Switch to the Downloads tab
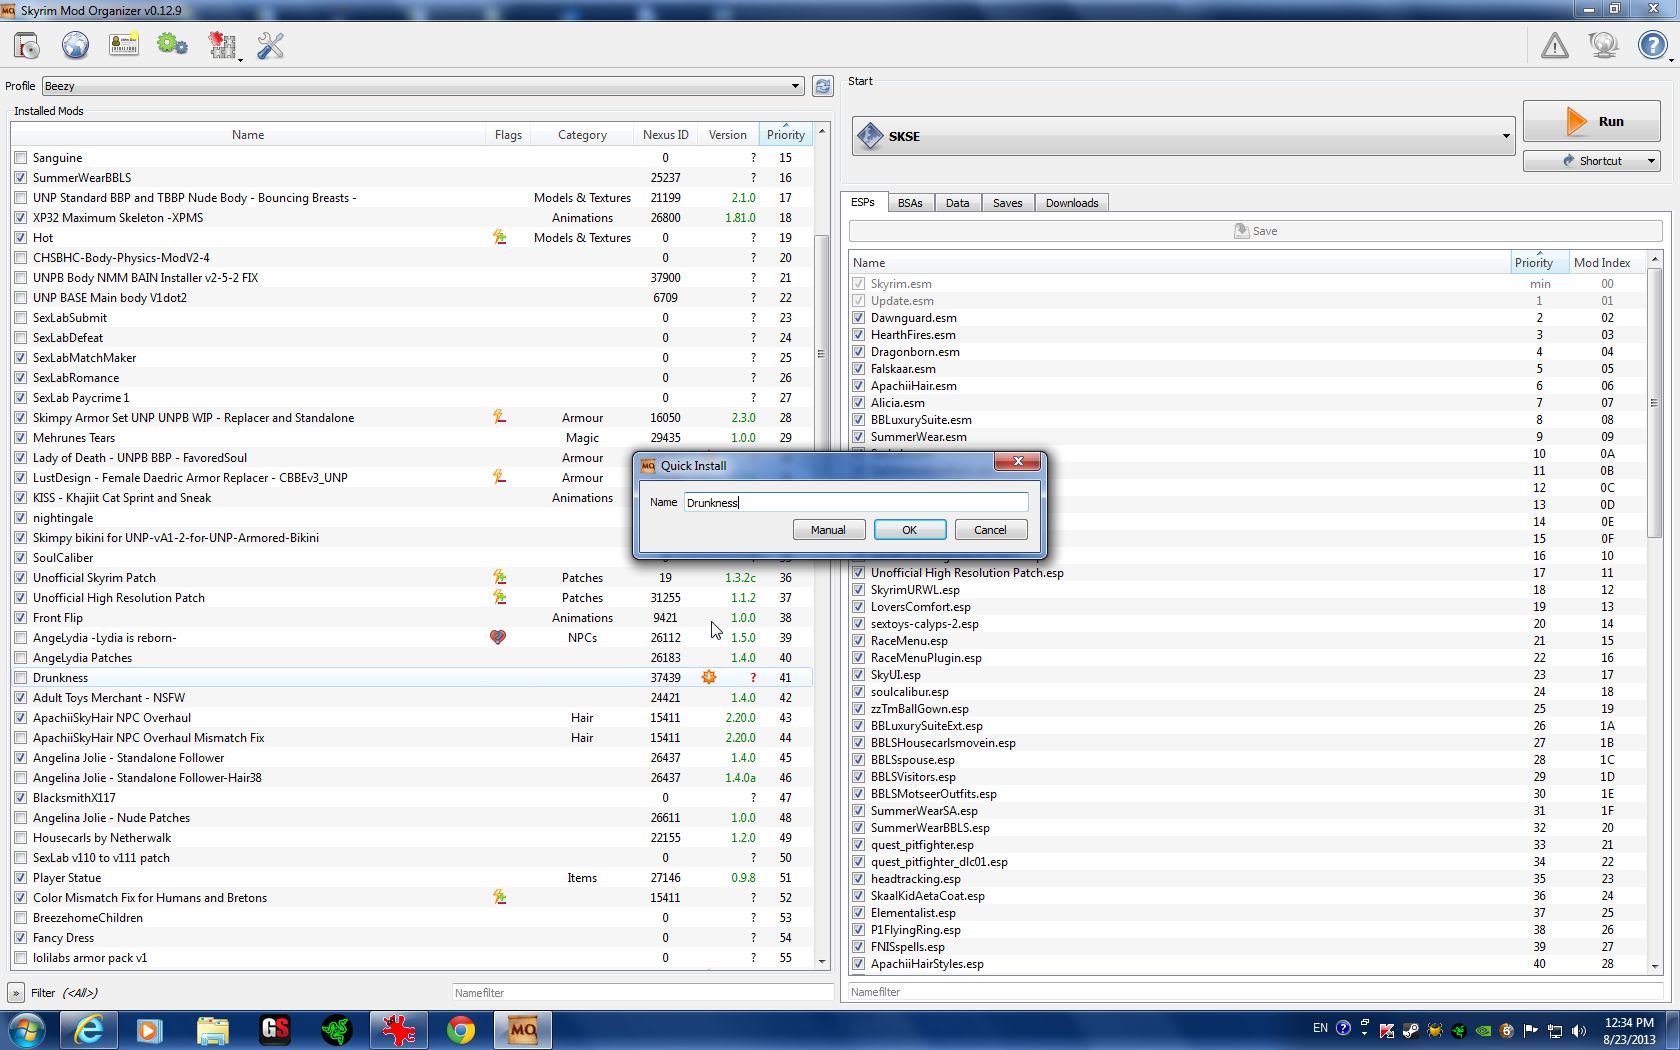1680x1050 pixels. tap(1071, 203)
